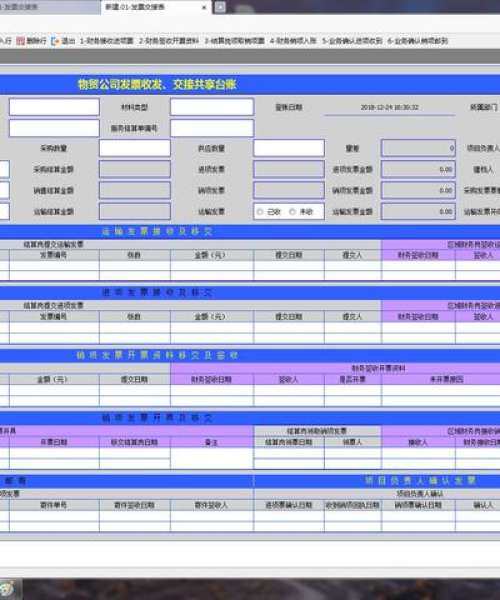Click toolbar item 1-财务接收进项票
500x600 pixels.
[x=106, y=41]
